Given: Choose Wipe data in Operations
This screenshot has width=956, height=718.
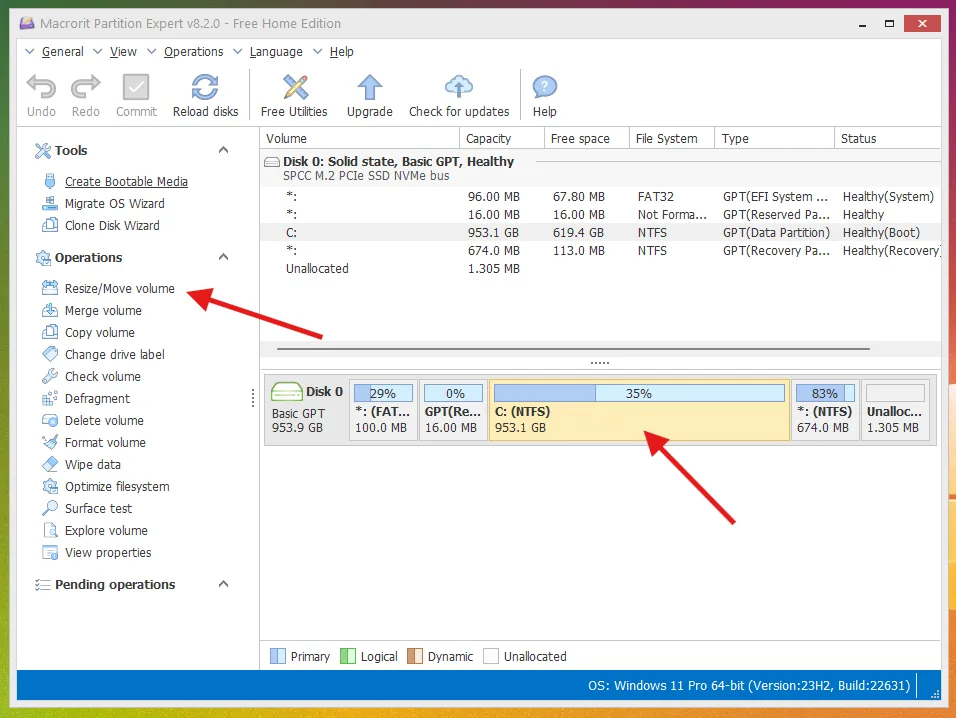Looking at the screenshot, I should pyautogui.click(x=92, y=465).
